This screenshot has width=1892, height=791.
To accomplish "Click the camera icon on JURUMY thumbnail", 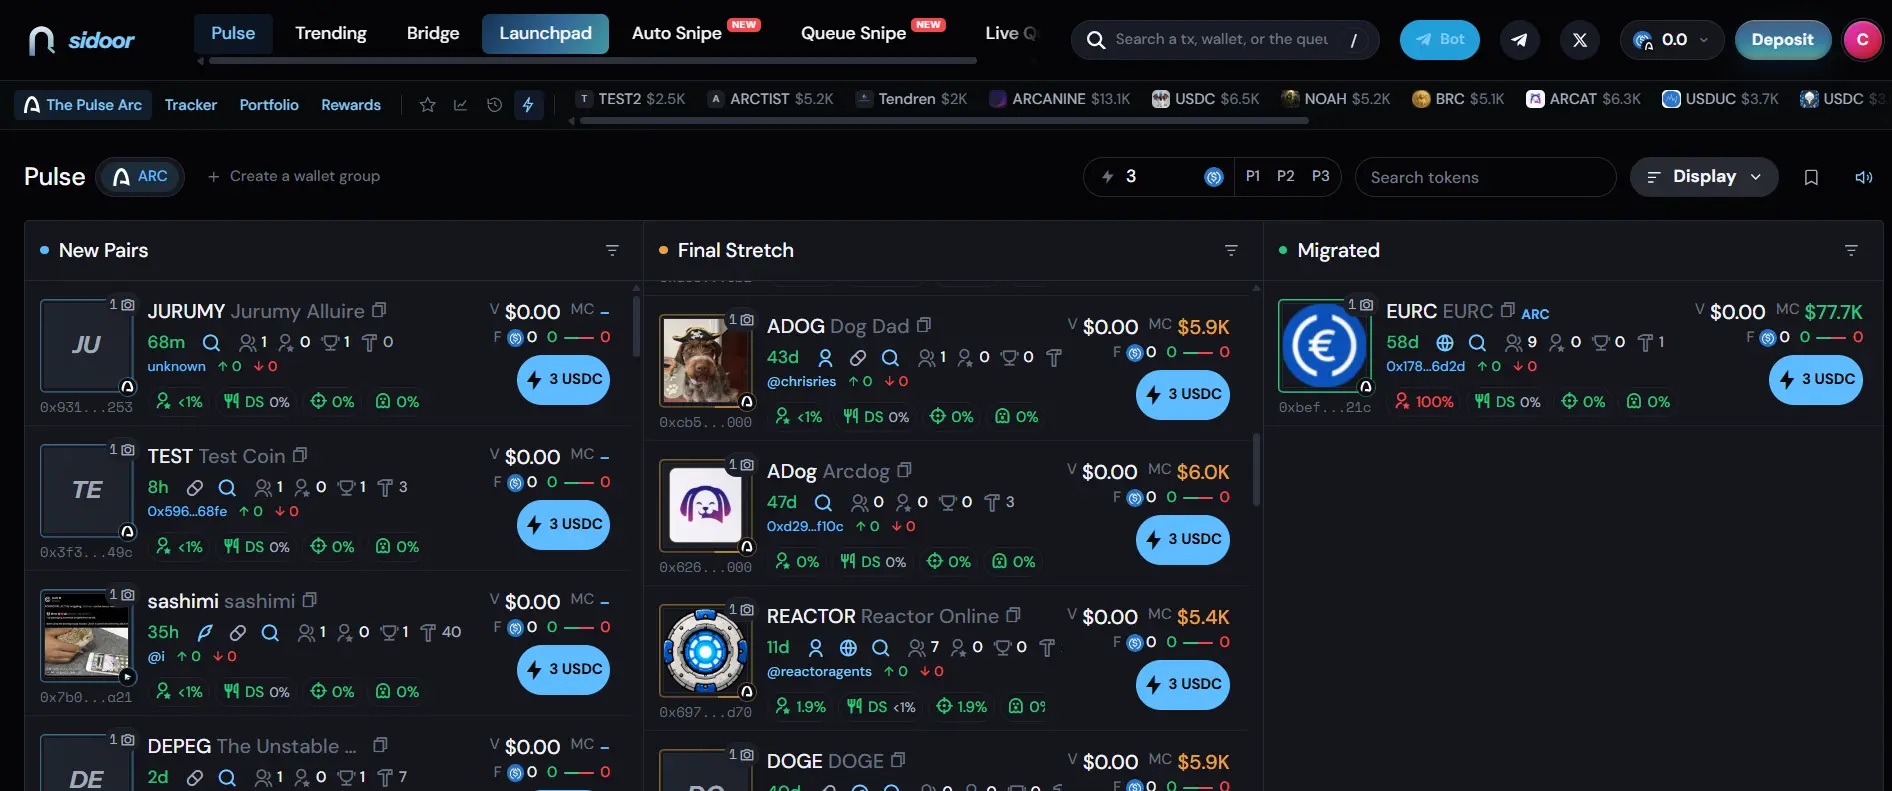I will [128, 304].
